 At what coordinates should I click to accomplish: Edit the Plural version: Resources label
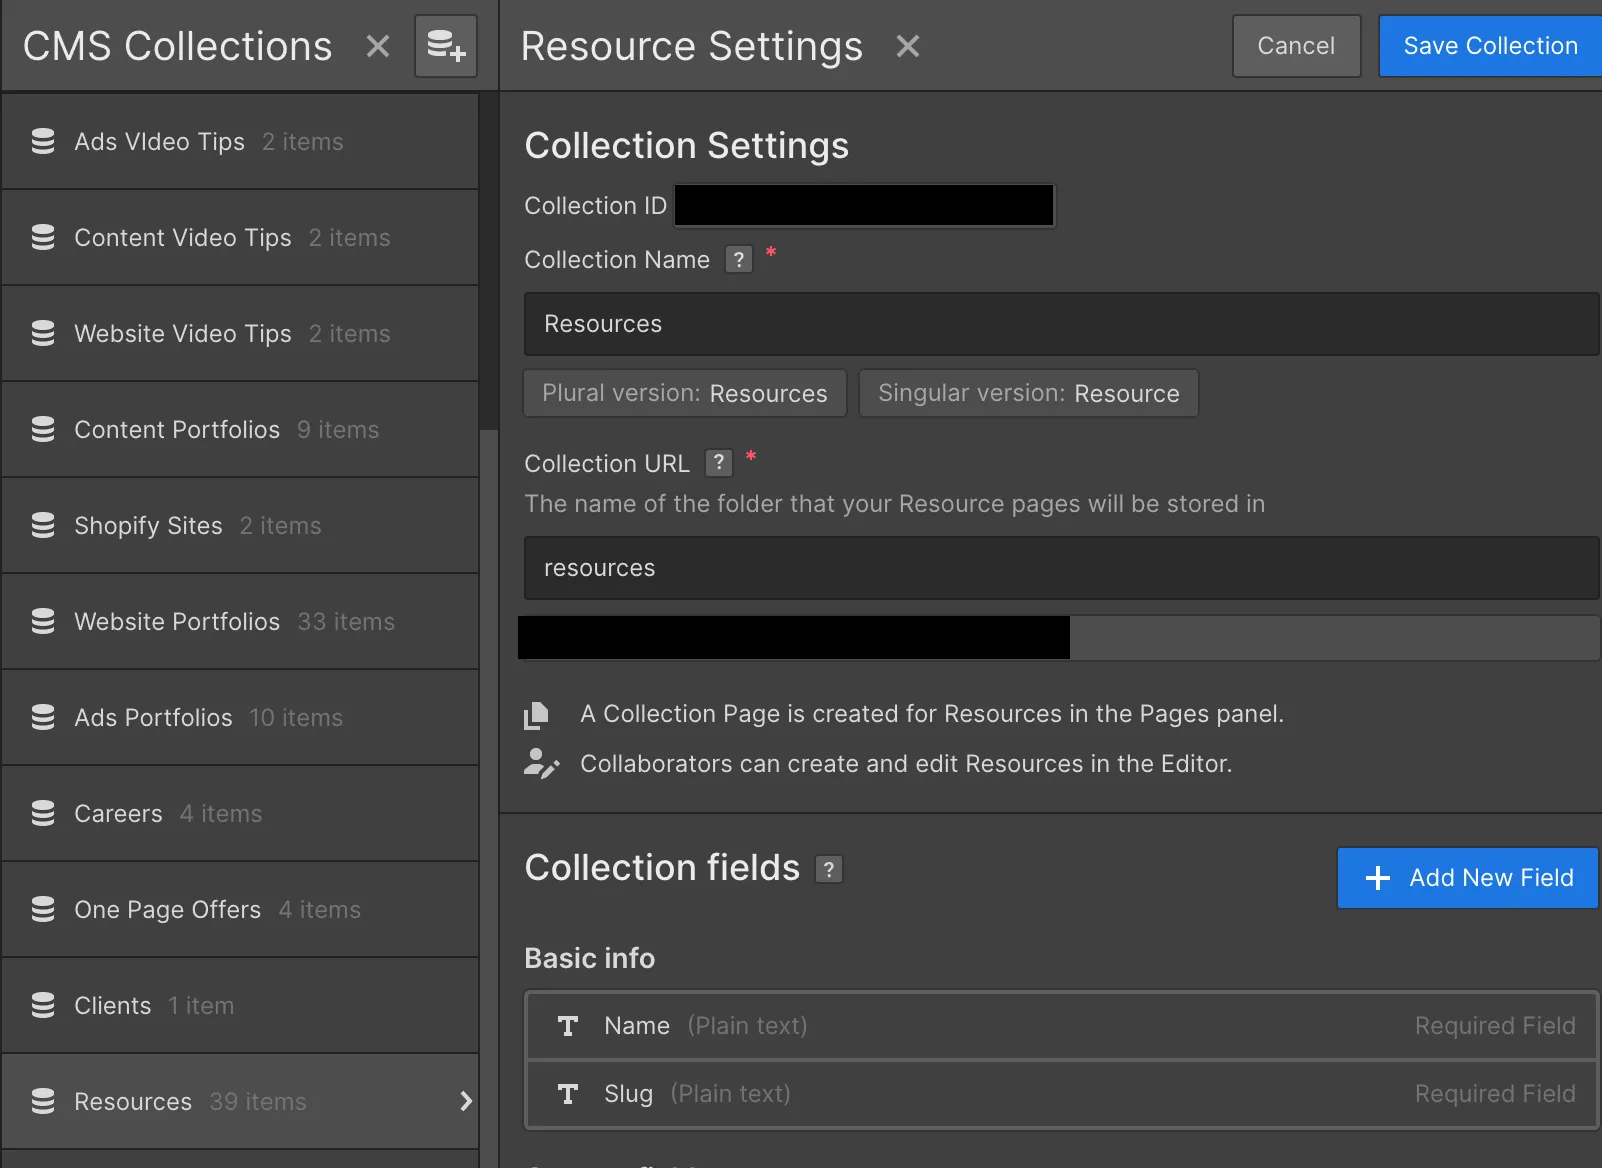(685, 393)
